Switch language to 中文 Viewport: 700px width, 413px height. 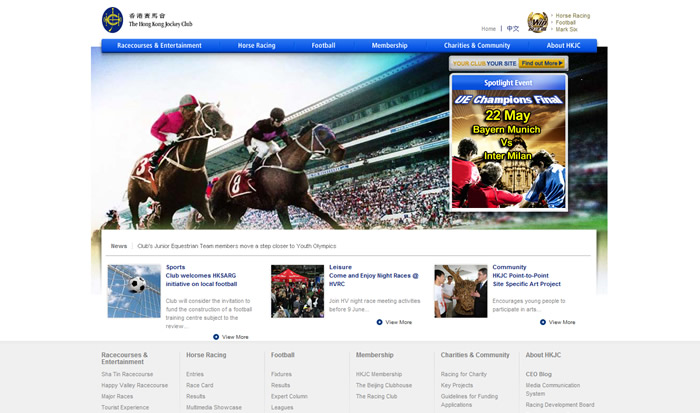513,29
